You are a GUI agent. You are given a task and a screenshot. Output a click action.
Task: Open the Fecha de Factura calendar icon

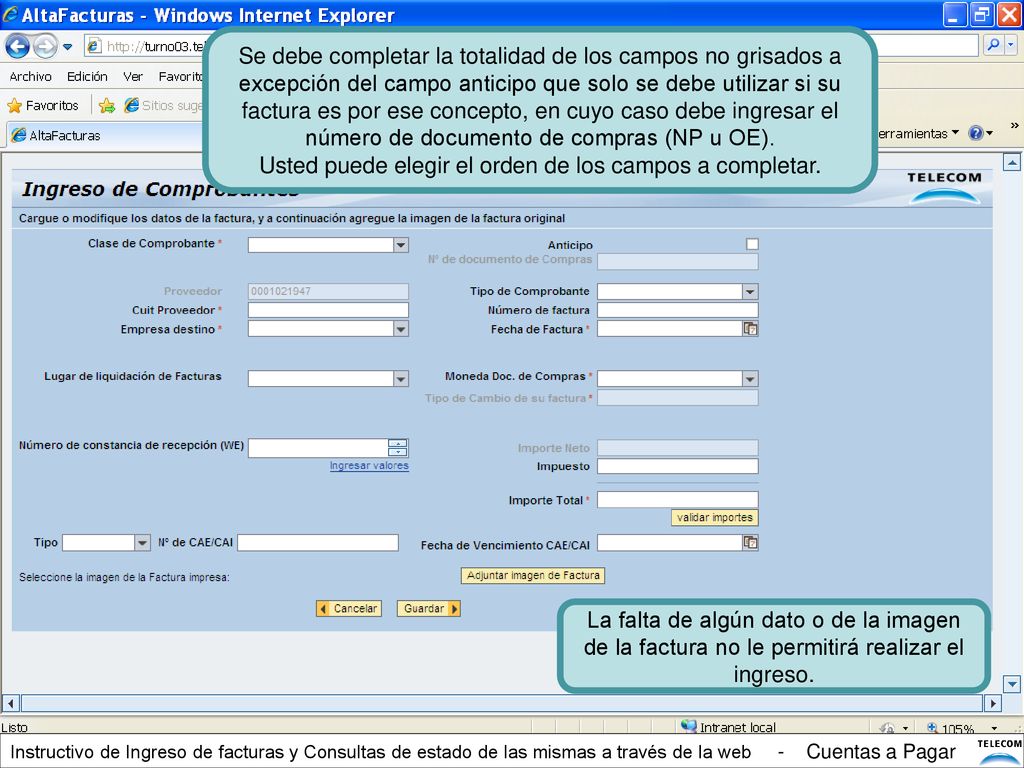(x=750, y=329)
